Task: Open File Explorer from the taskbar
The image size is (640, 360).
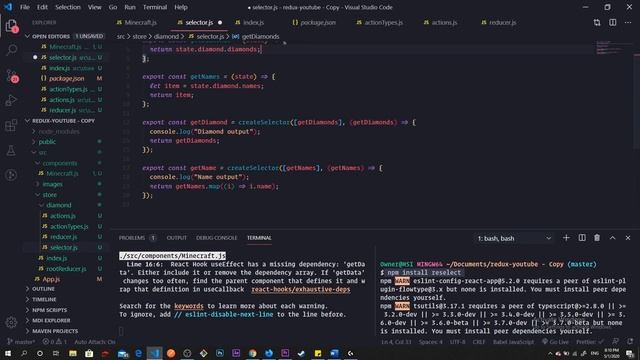Action: pyautogui.click(x=73, y=353)
